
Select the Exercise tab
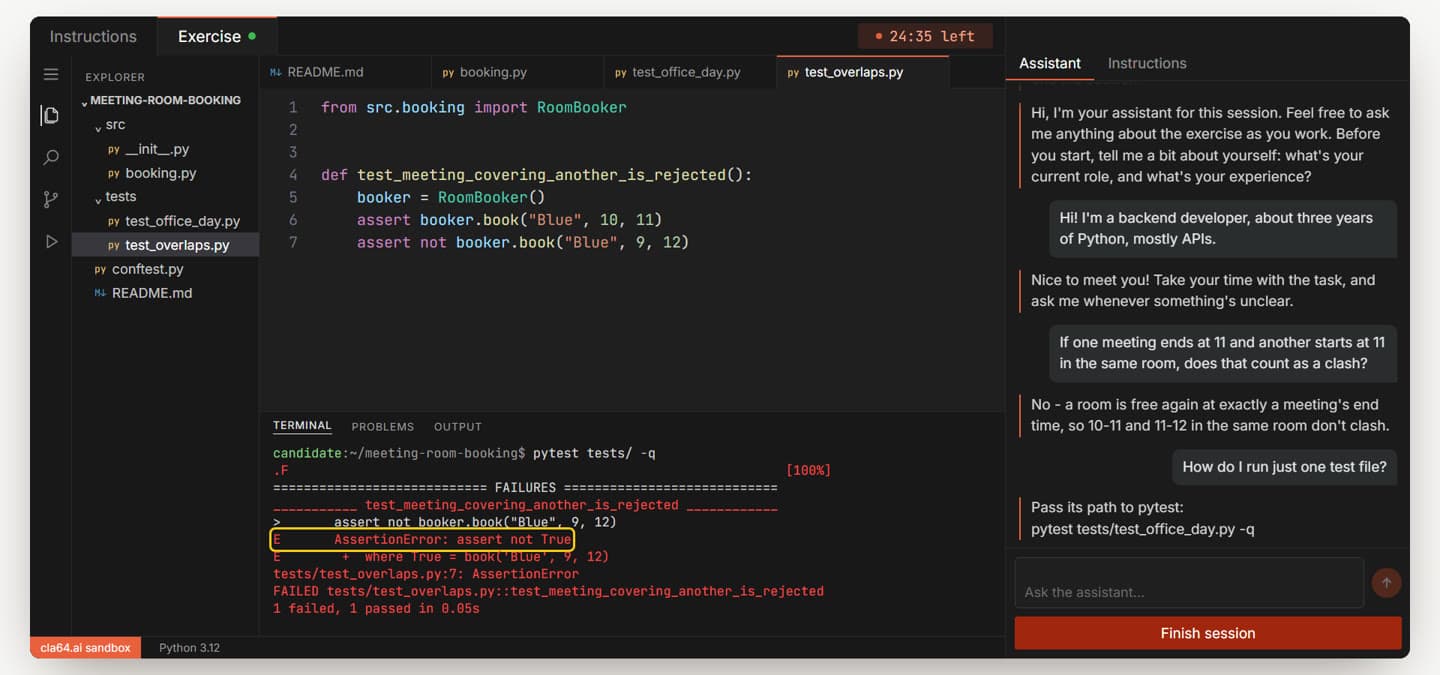click(217, 36)
